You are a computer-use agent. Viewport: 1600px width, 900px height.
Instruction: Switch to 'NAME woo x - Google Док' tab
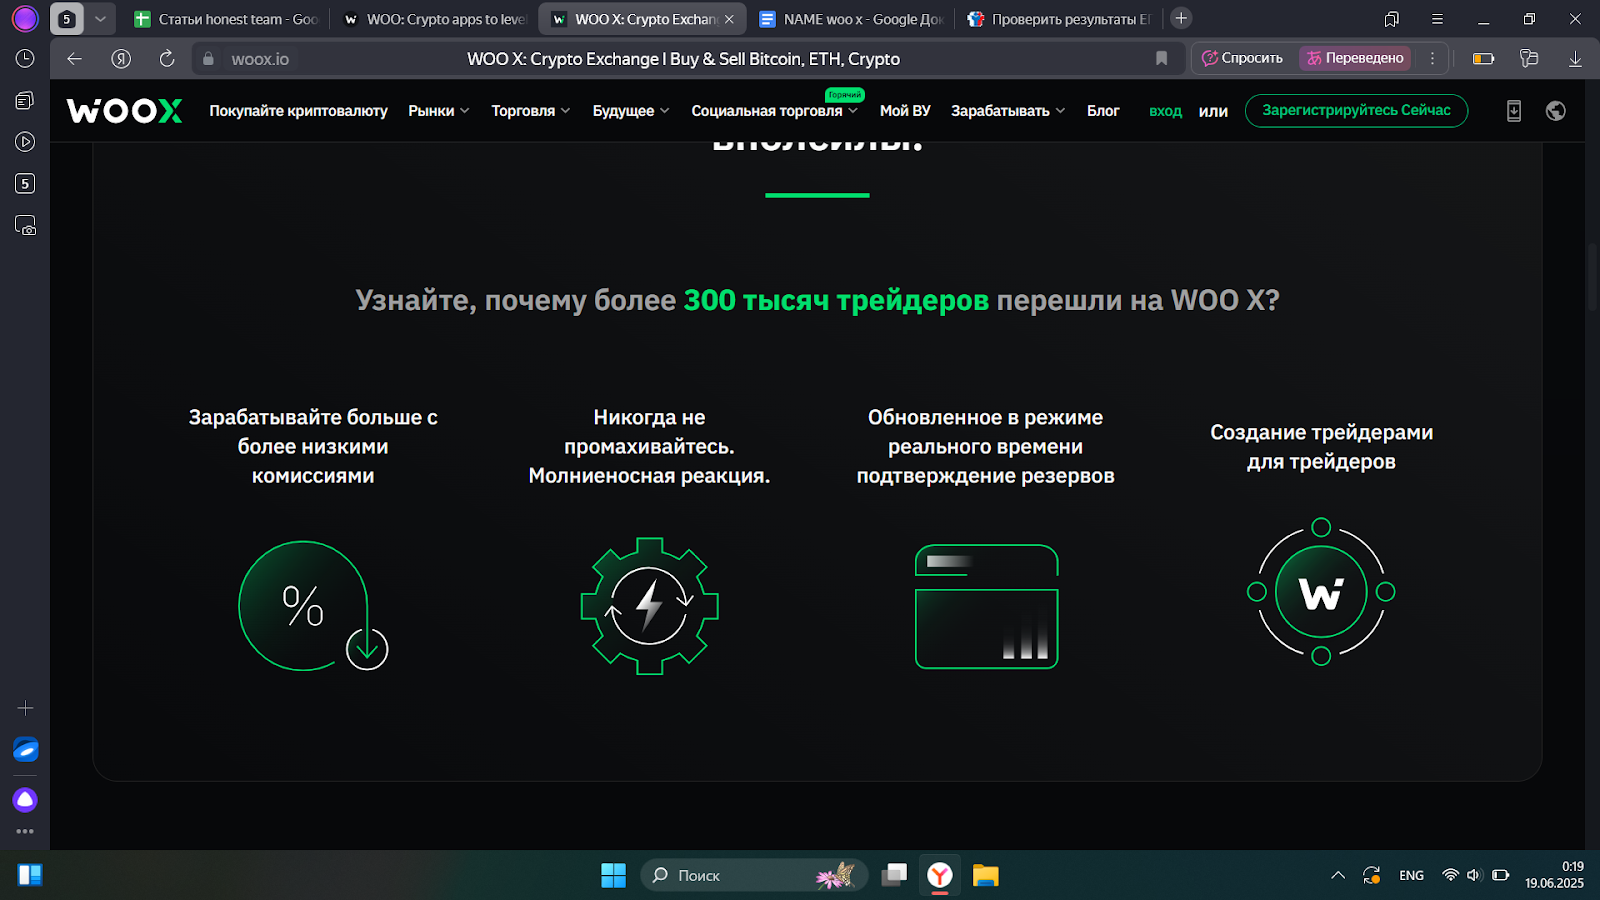[x=851, y=19]
